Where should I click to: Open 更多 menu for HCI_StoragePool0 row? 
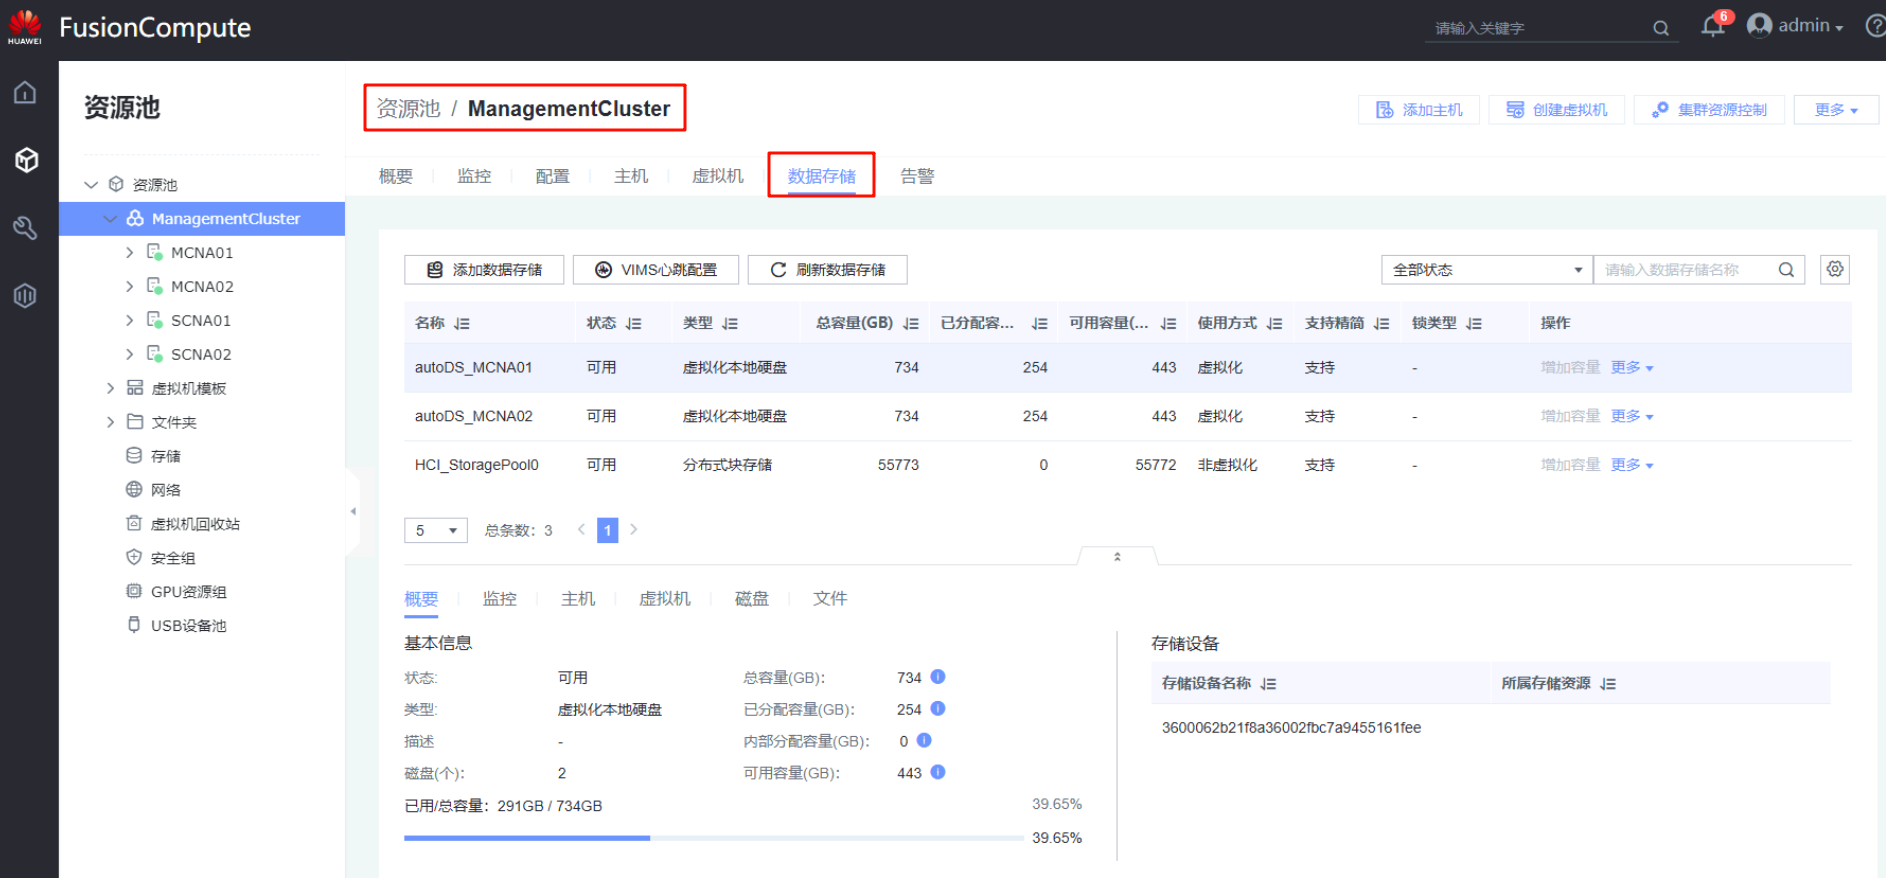(1632, 465)
